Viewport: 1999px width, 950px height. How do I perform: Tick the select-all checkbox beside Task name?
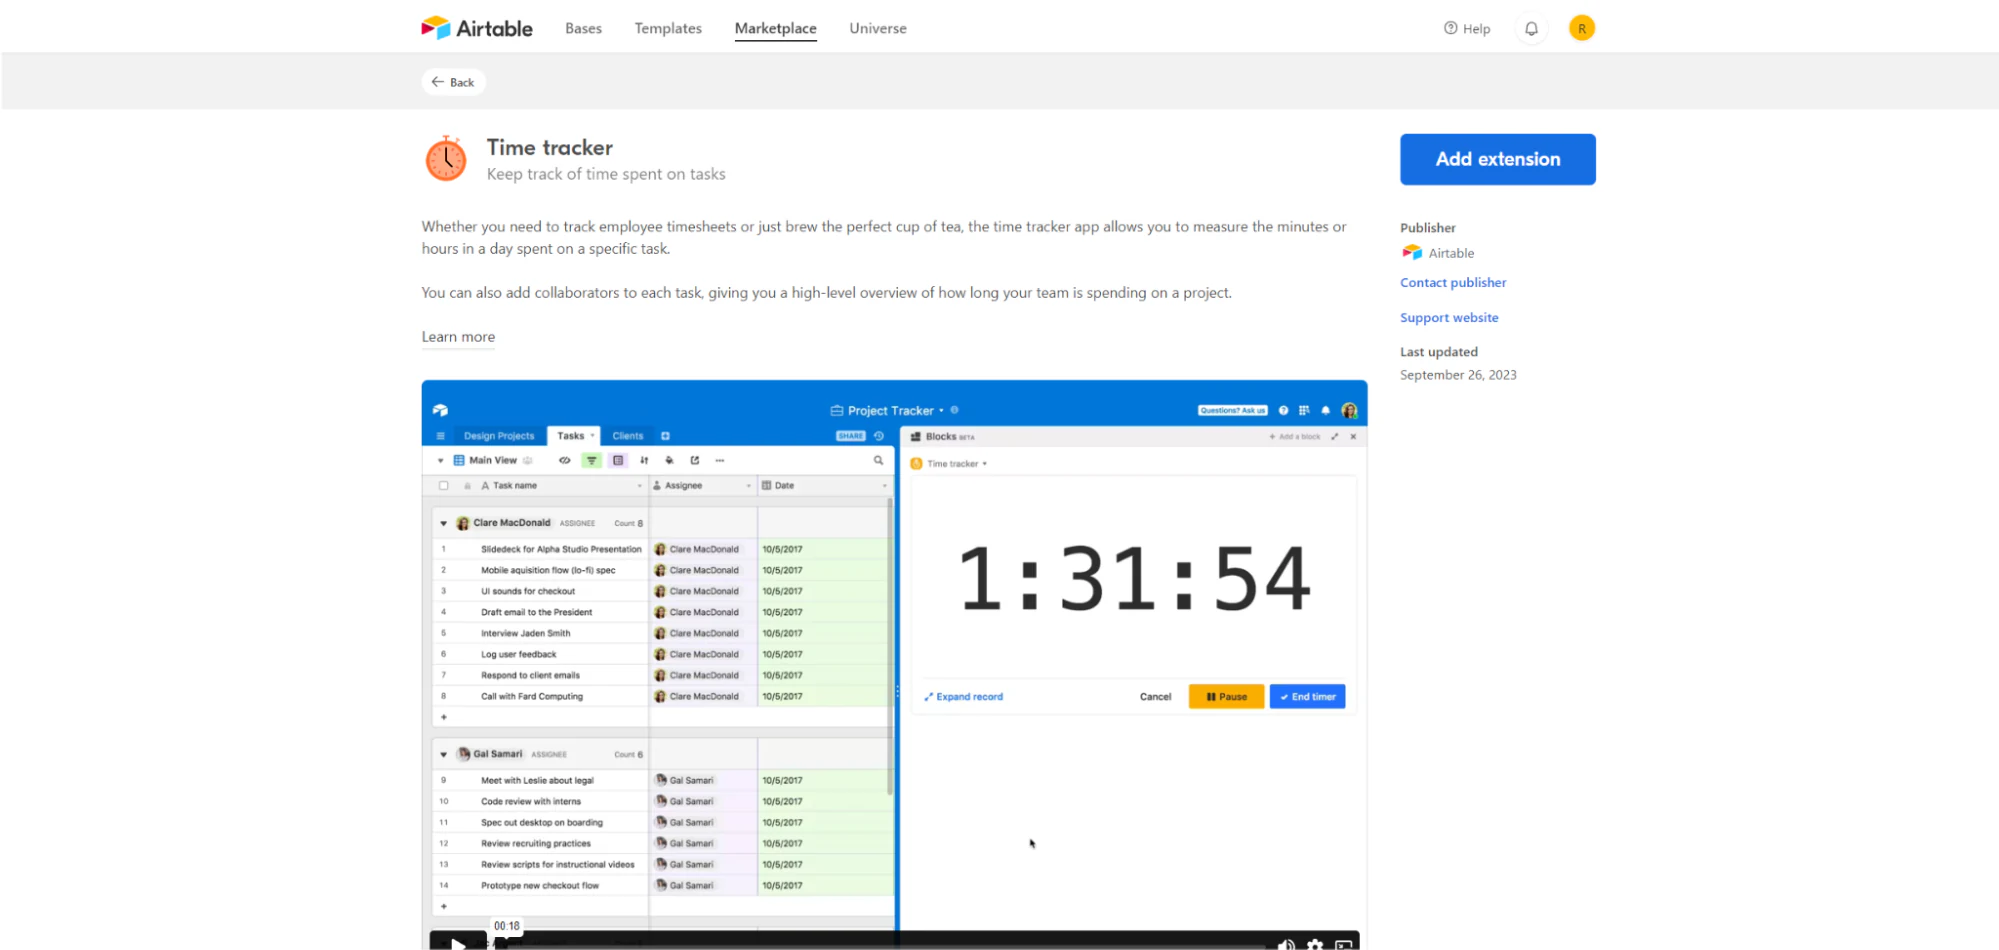443,486
